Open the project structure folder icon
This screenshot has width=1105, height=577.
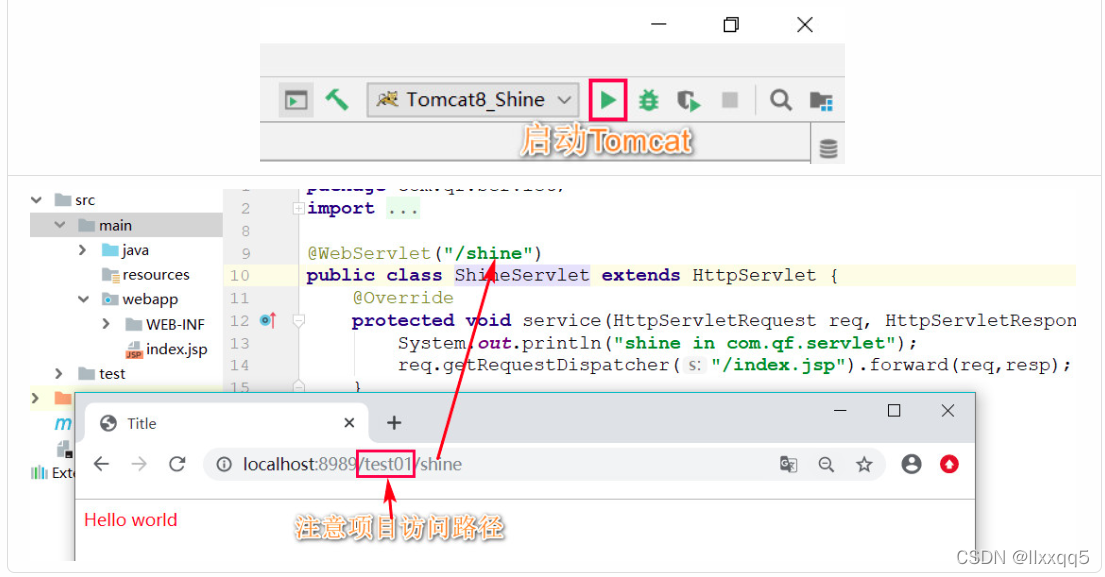click(x=821, y=101)
